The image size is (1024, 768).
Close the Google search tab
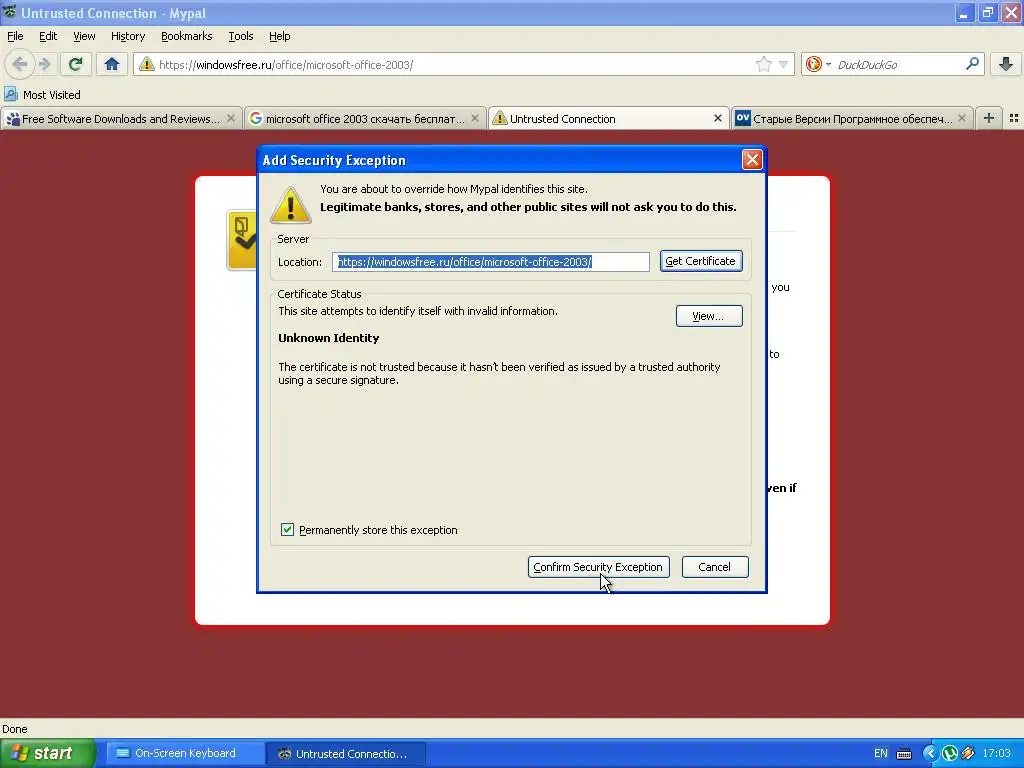coord(475,118)
